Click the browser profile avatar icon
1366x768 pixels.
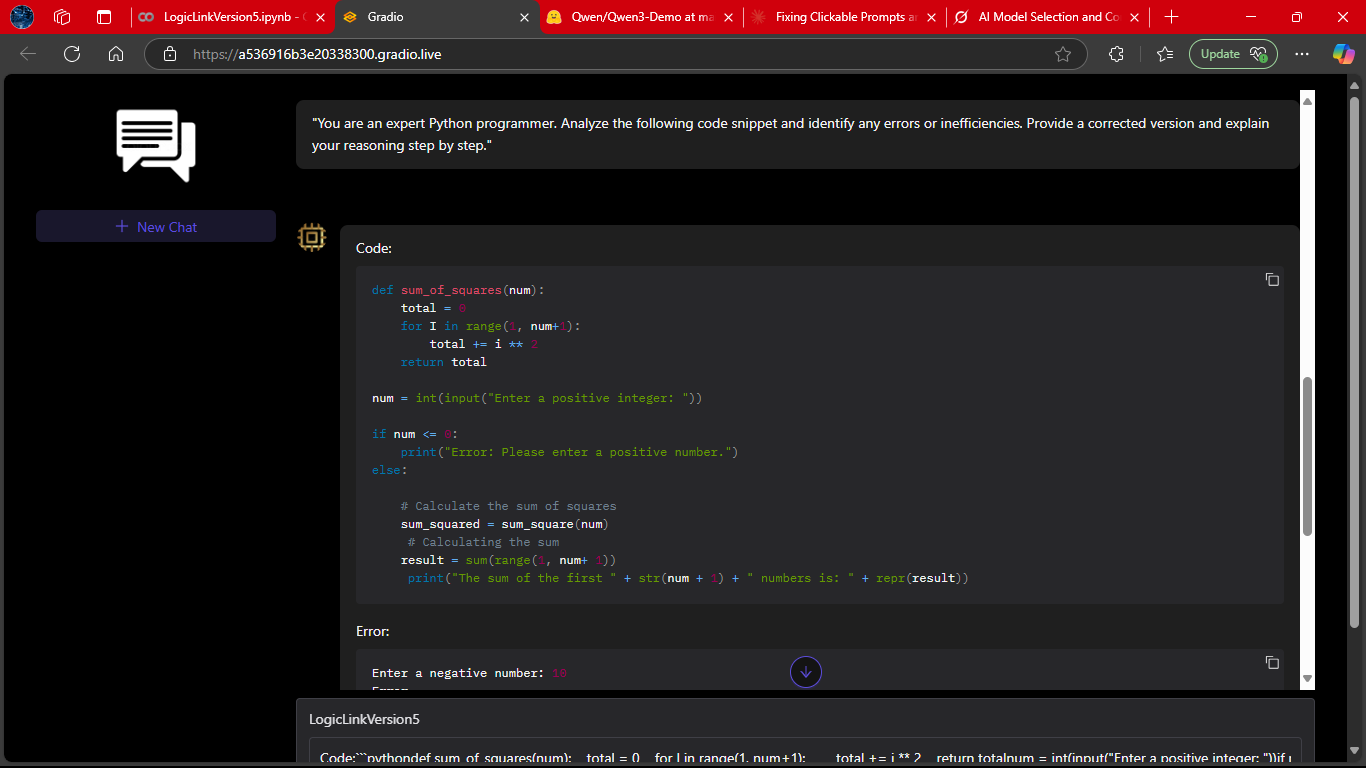coord(21,17)
